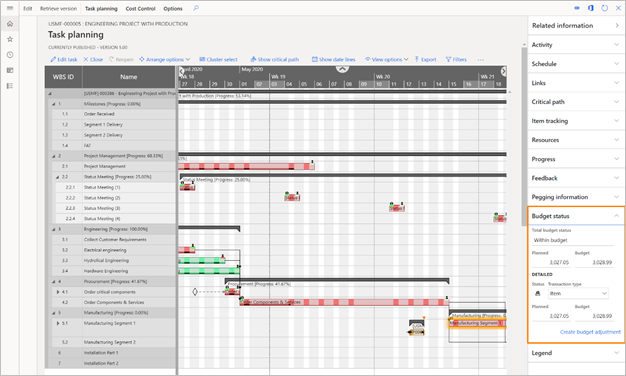Click the search magnifier in action bar

coord(196,8)
